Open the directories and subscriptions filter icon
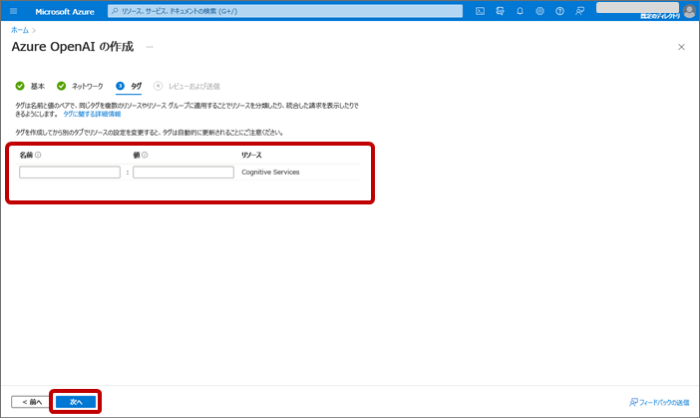This screenshot has height=419, width=700. tap(500, 11)
